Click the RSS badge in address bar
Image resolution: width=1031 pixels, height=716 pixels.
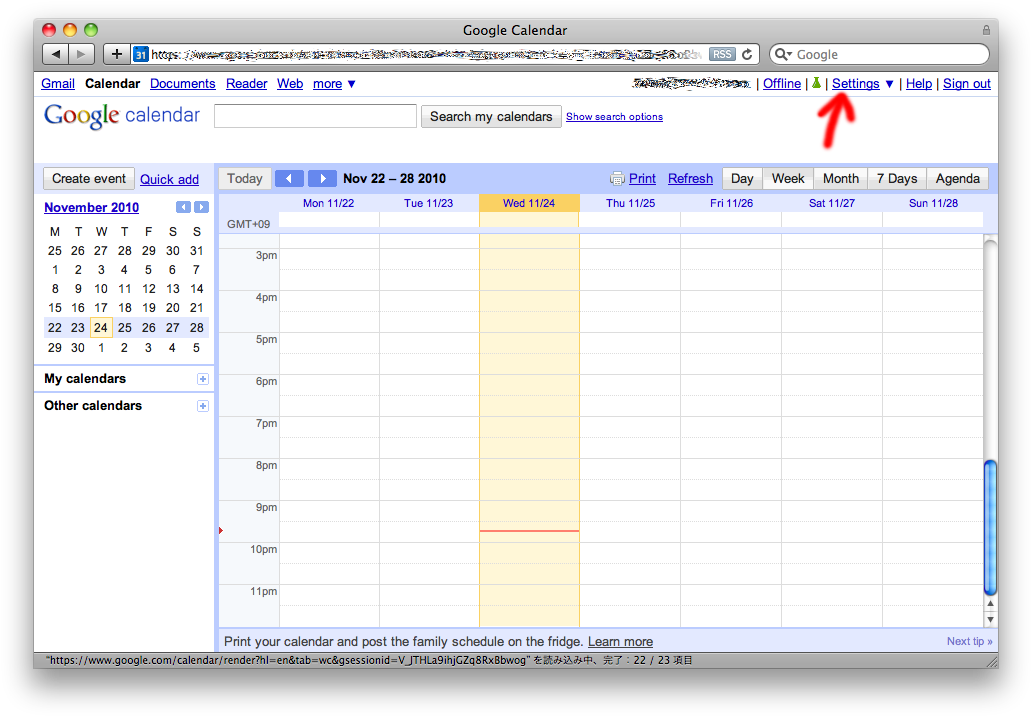point(722,54)
